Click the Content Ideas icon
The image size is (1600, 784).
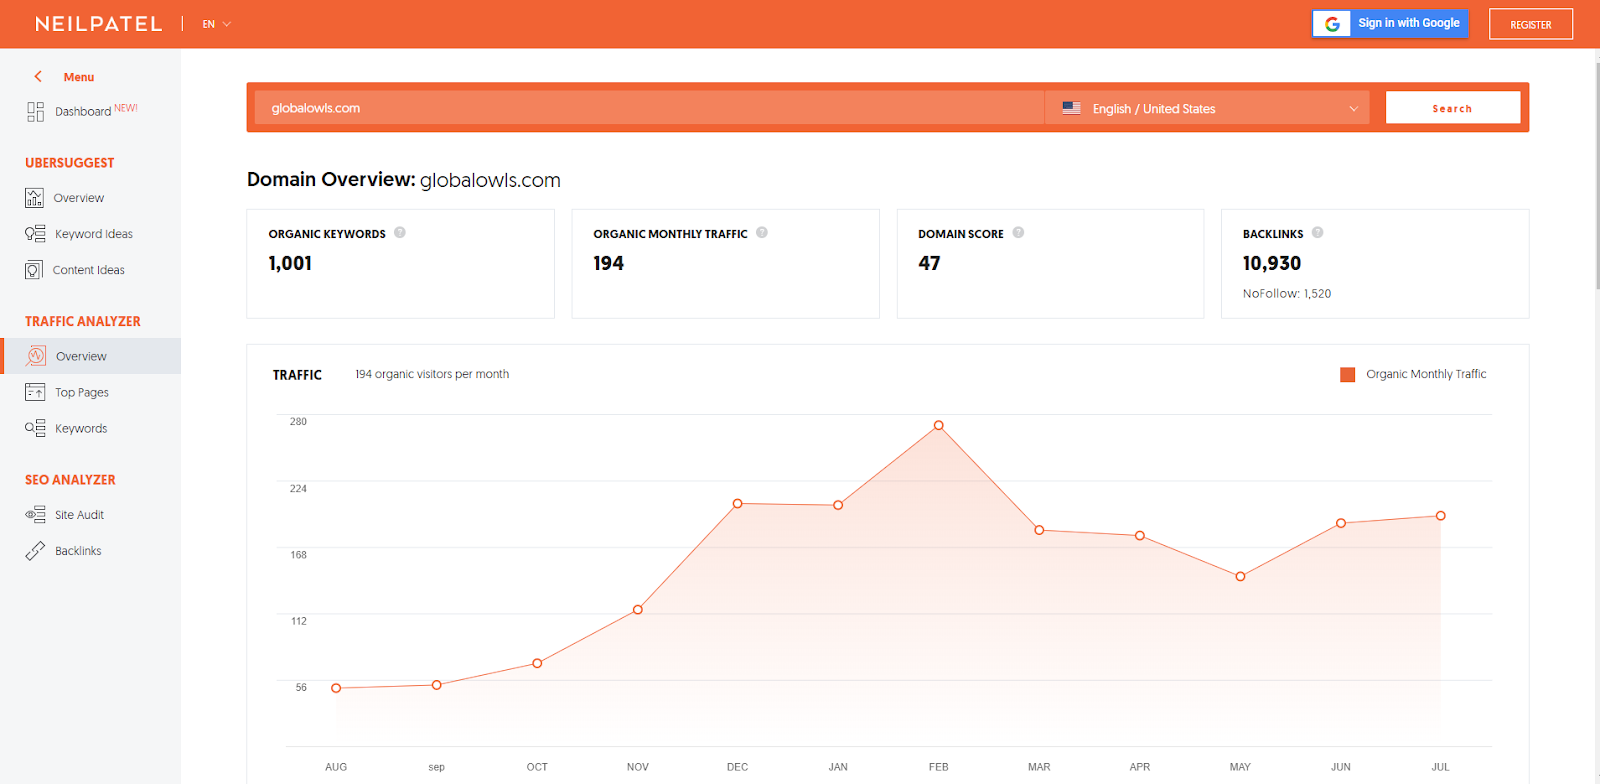pos(34,270)
